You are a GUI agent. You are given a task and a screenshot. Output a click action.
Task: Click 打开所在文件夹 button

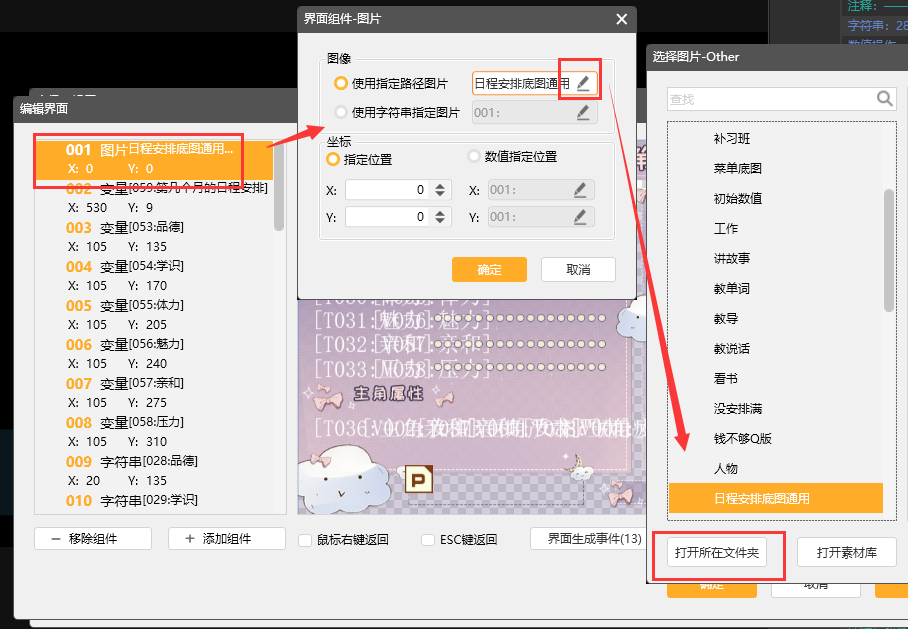coord(717,553)
